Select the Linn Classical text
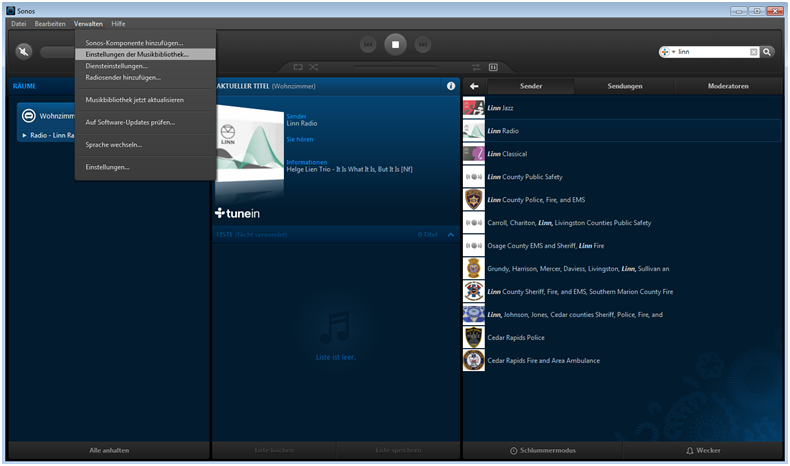790x466 pixels. 507,154
